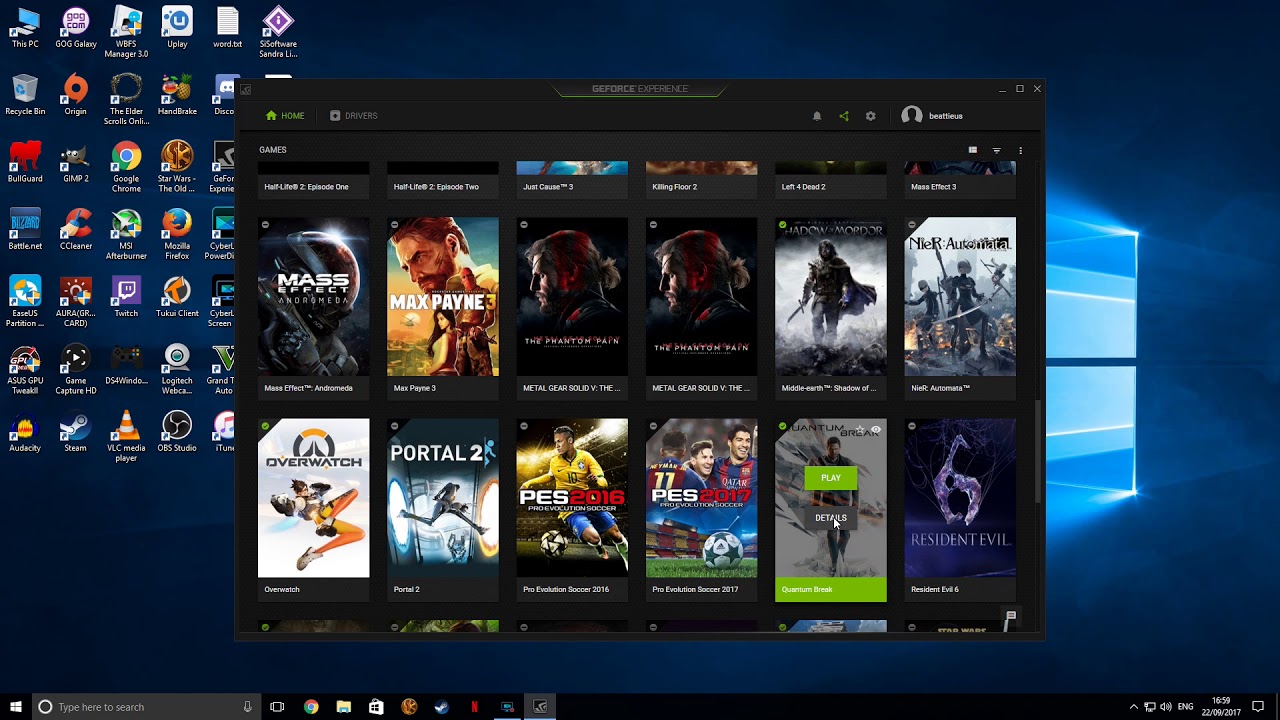The height and width of the screenshot is (720, 1280).
Task: Open GOG Galaxy desktop shortcut
Action: pos(75,28)
